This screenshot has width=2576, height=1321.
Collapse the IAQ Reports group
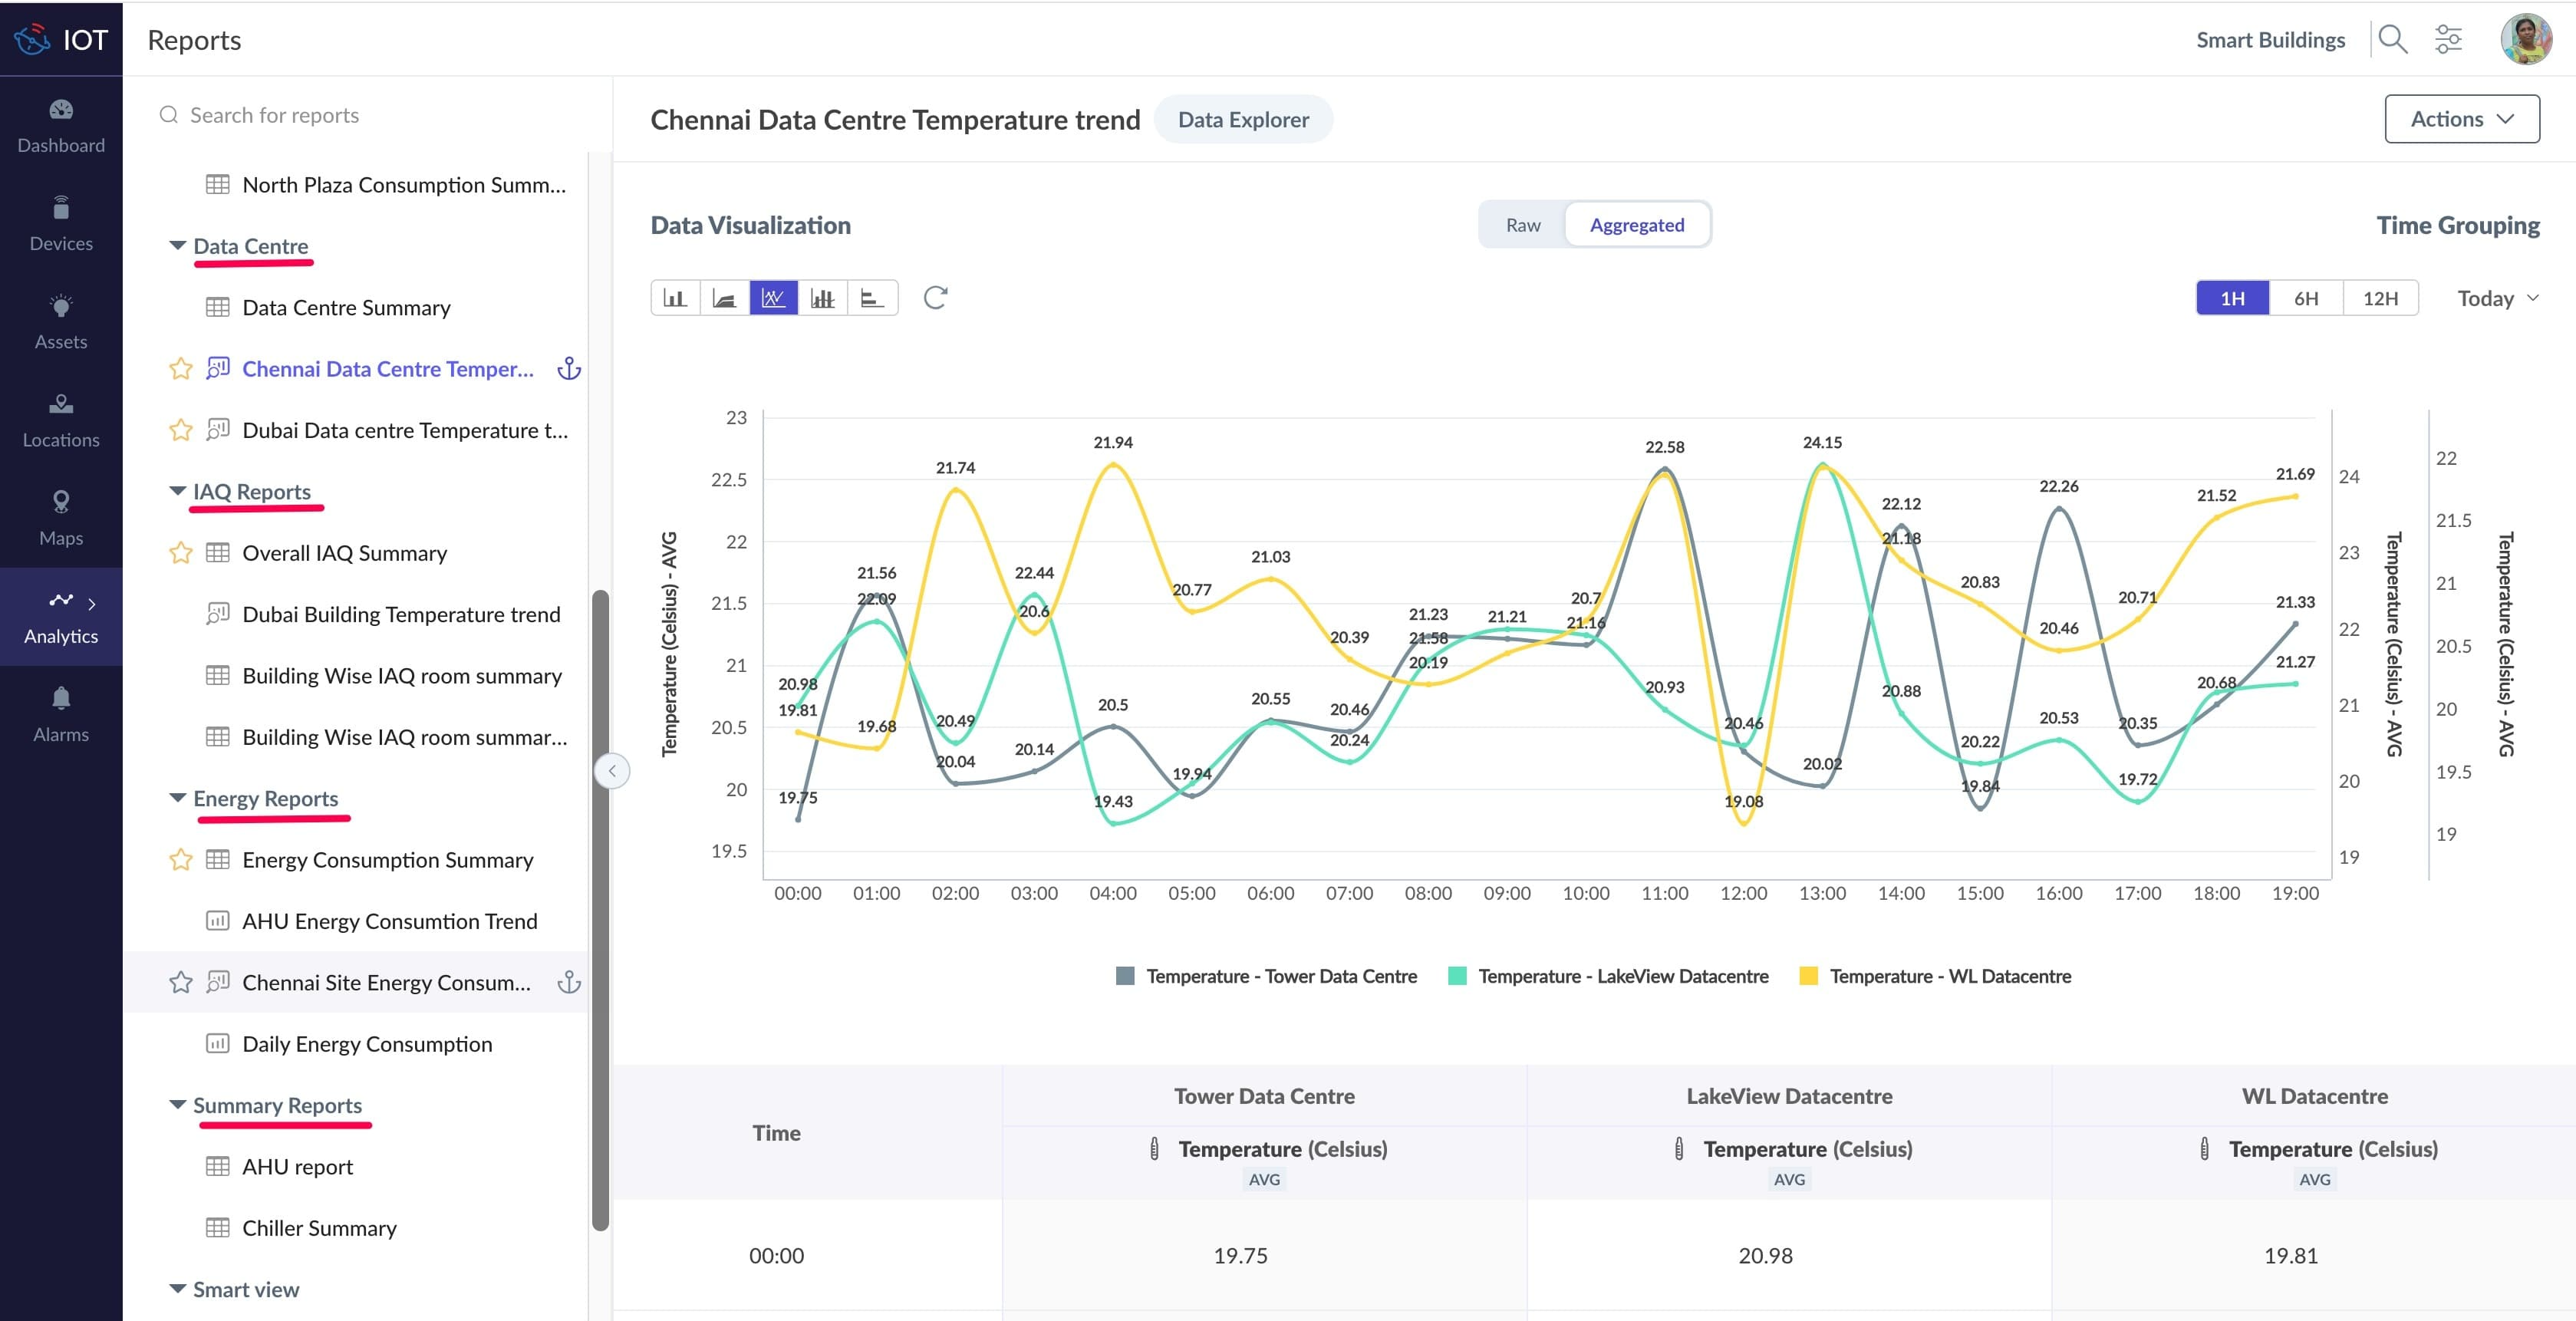pyautogui.click(x=178, y=491)
